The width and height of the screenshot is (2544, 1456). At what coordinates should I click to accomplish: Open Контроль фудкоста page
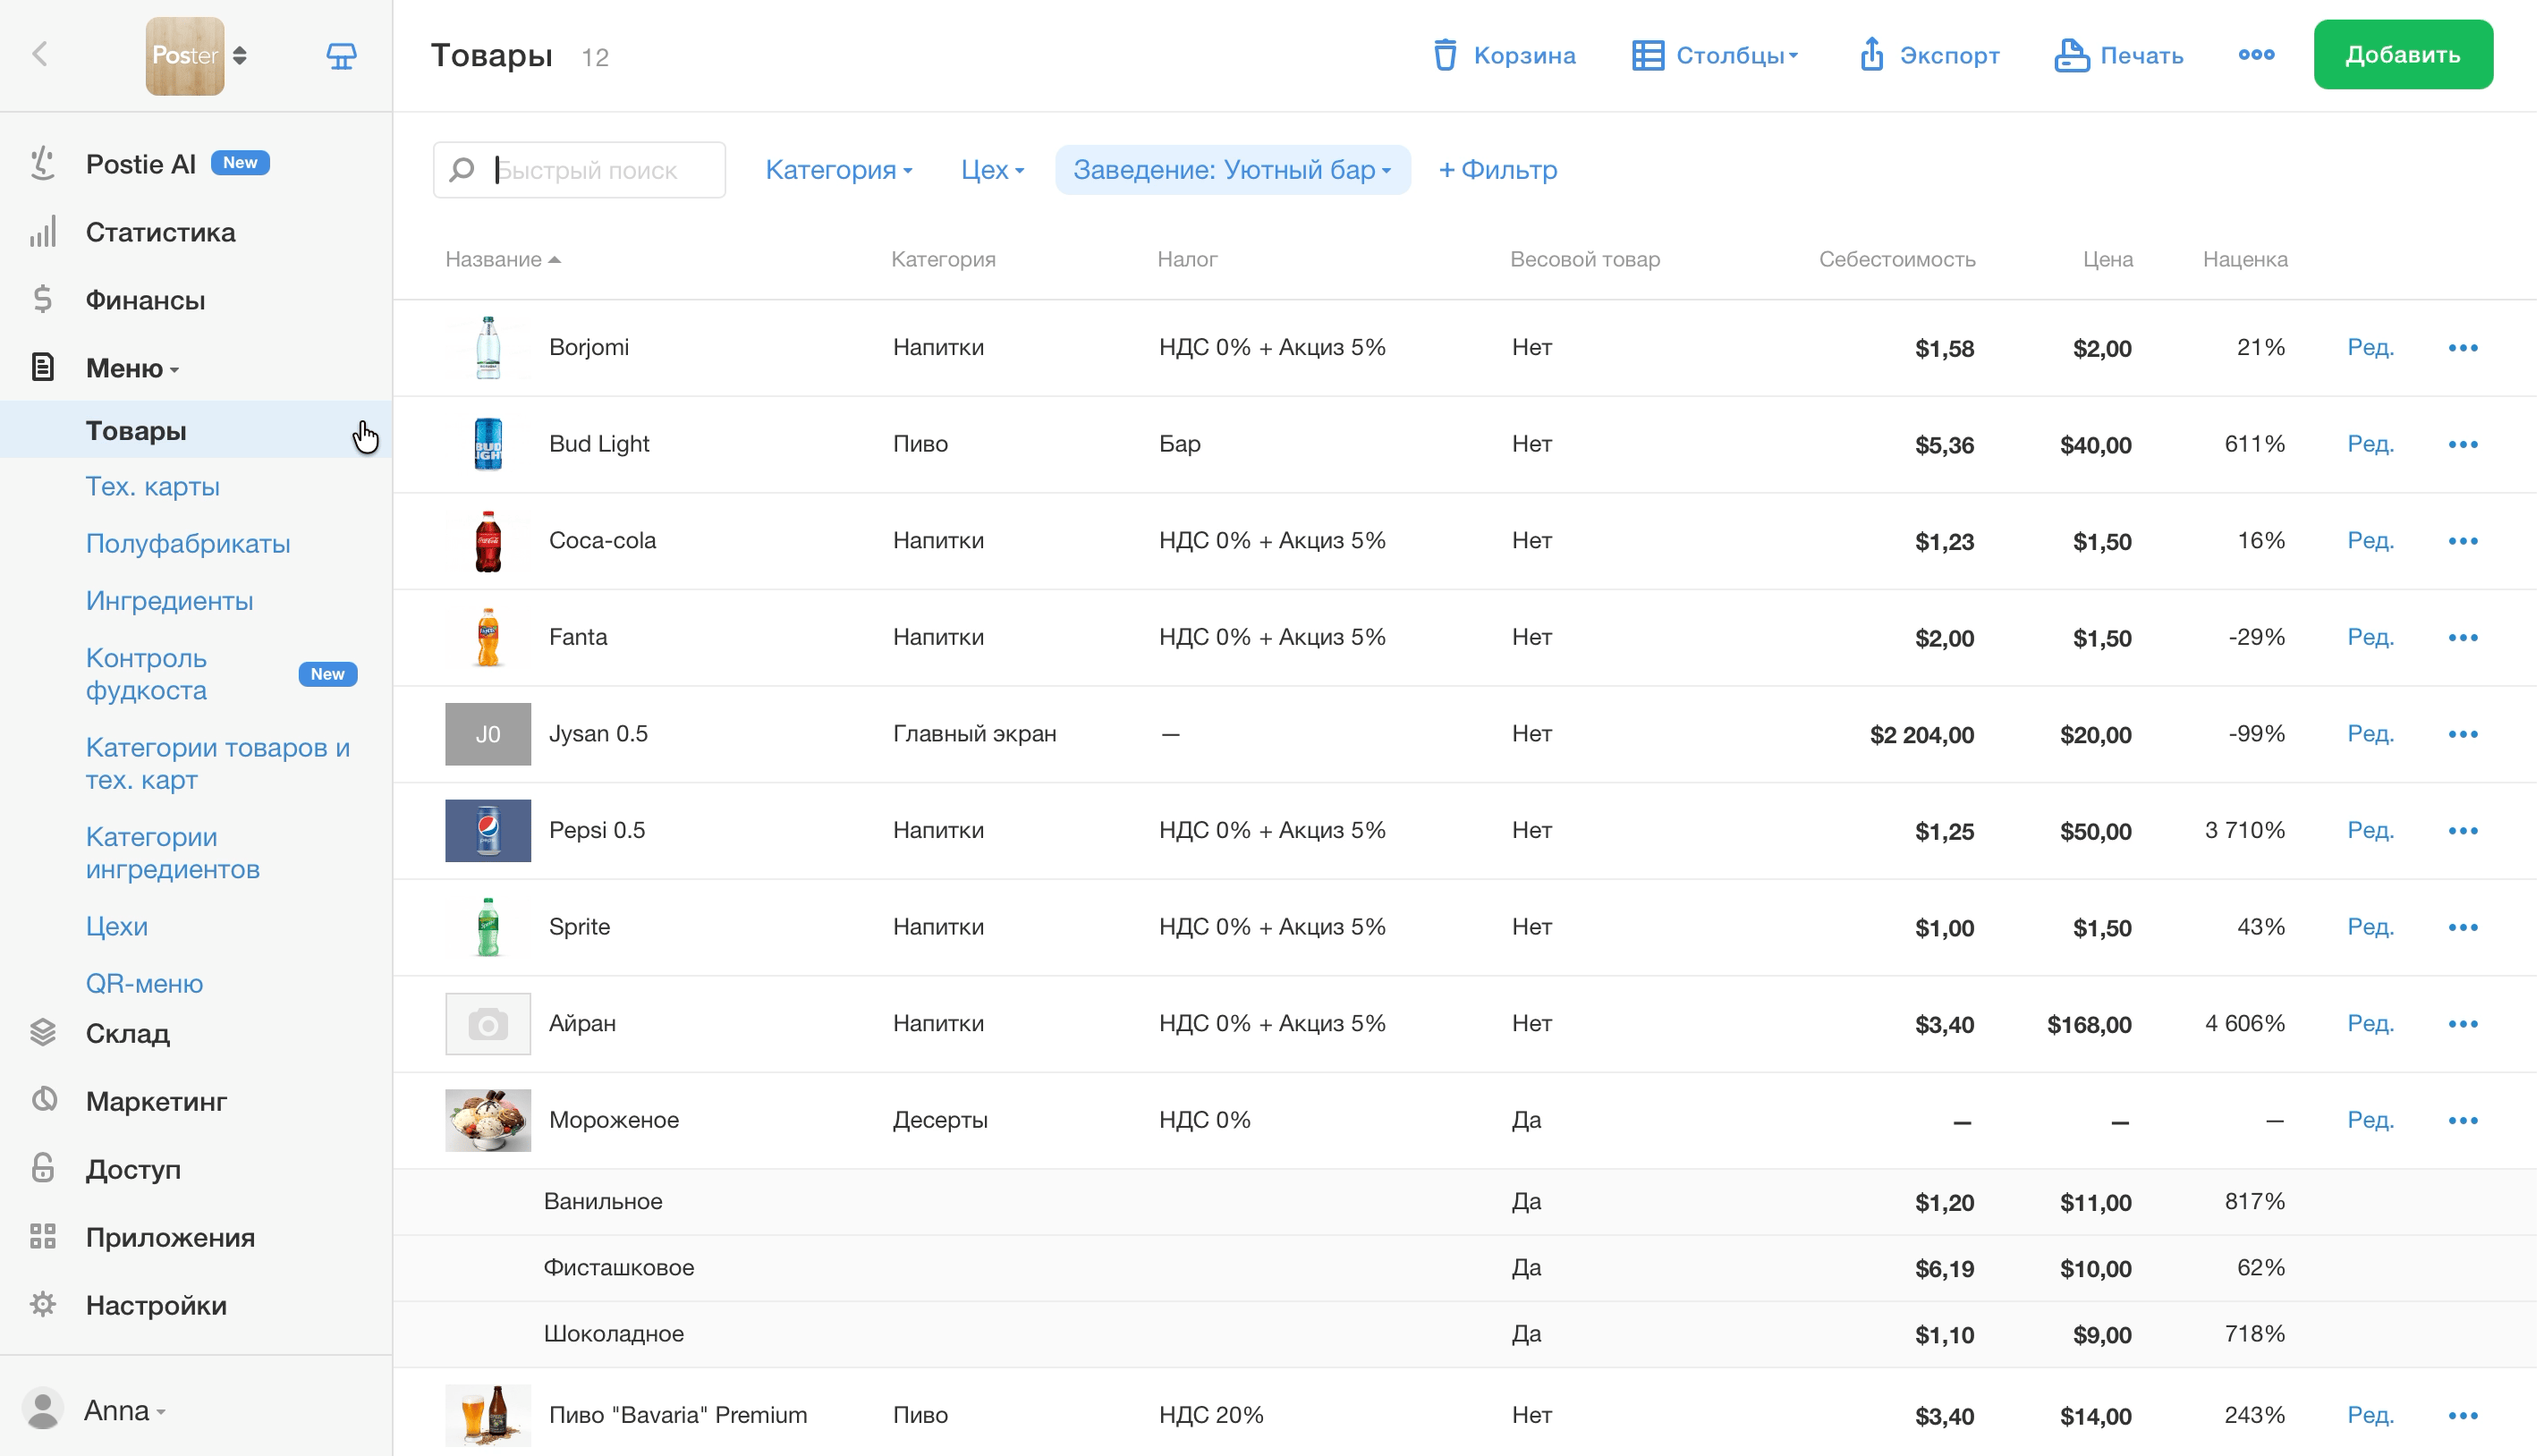[147, 675]
